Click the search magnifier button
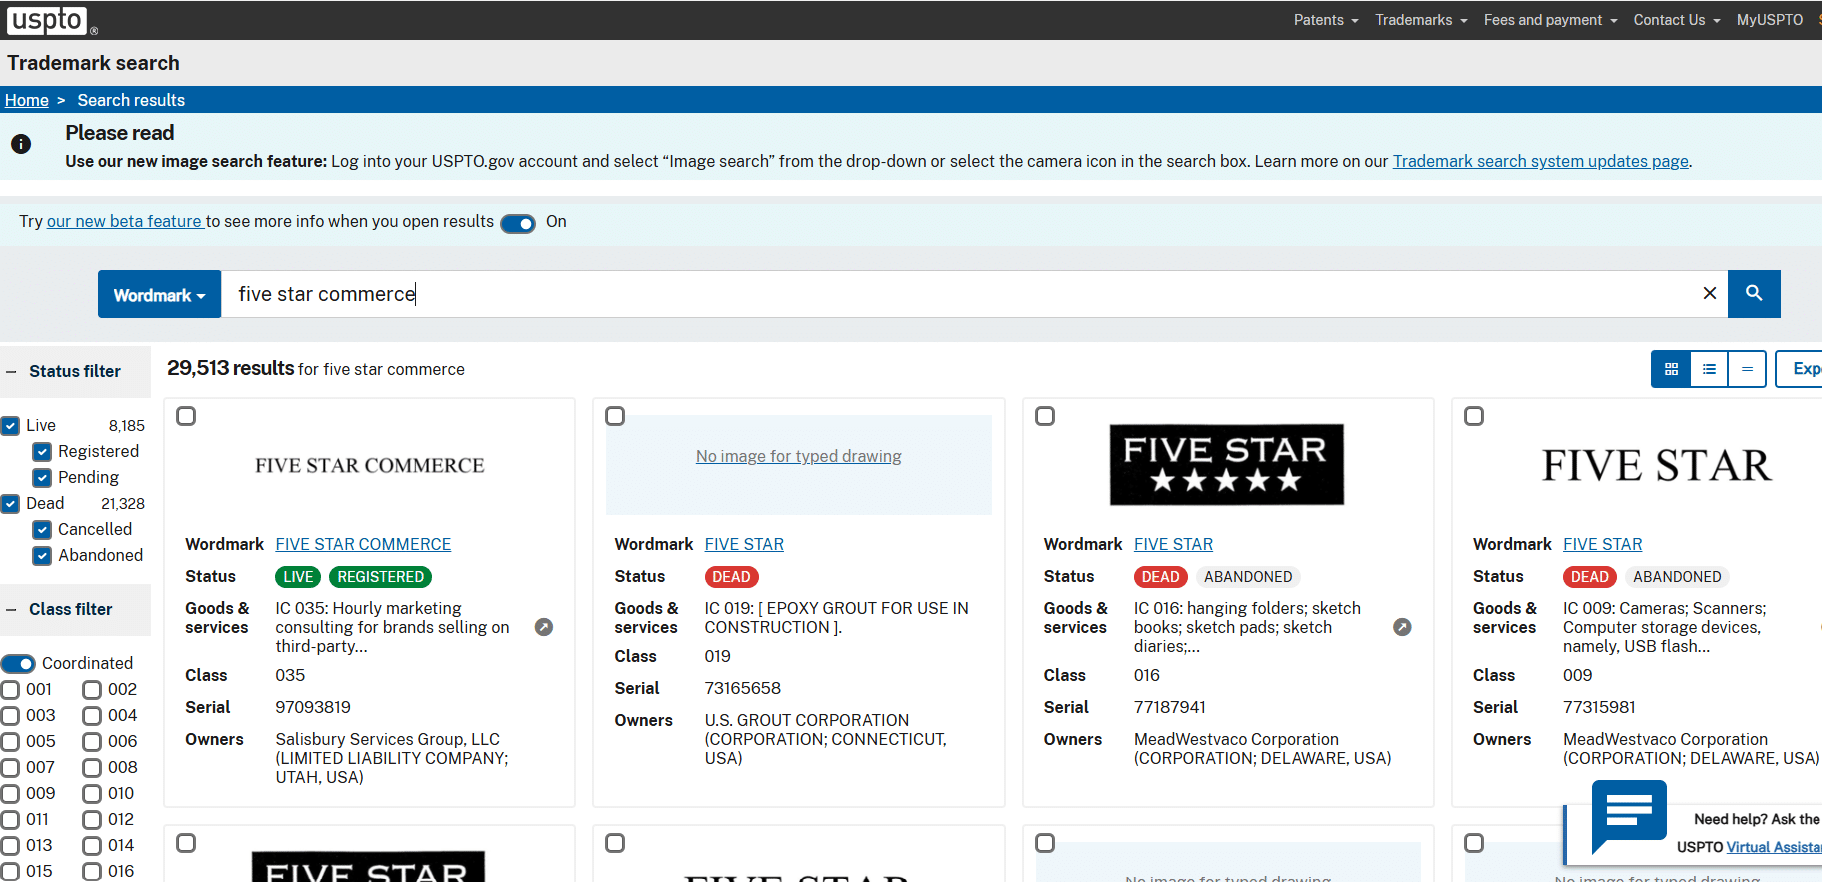The height and width of the screenshot is (882, 1822). 1754,293
